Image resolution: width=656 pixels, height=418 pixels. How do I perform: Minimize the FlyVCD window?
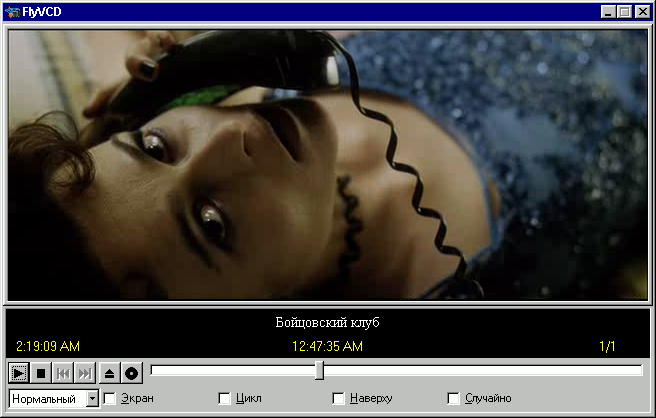[x=608, y=12]
